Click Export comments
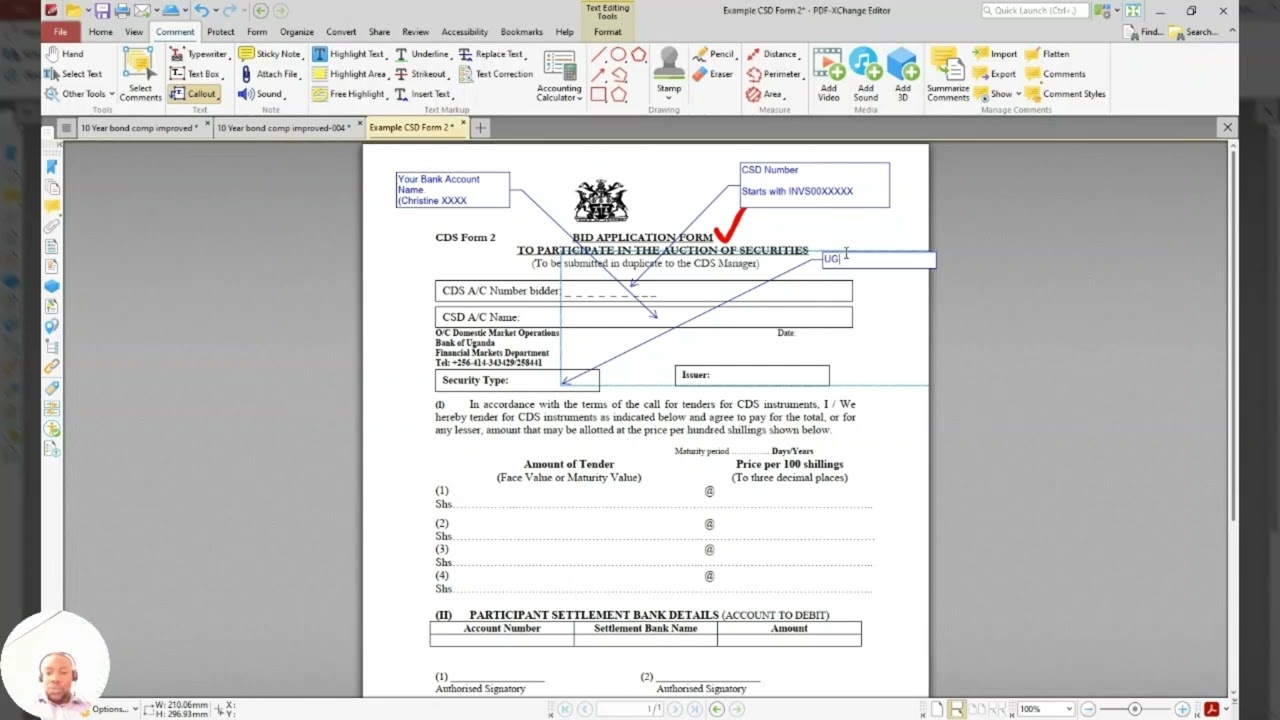Viewport: 1280px width, 720px height. 996,74
